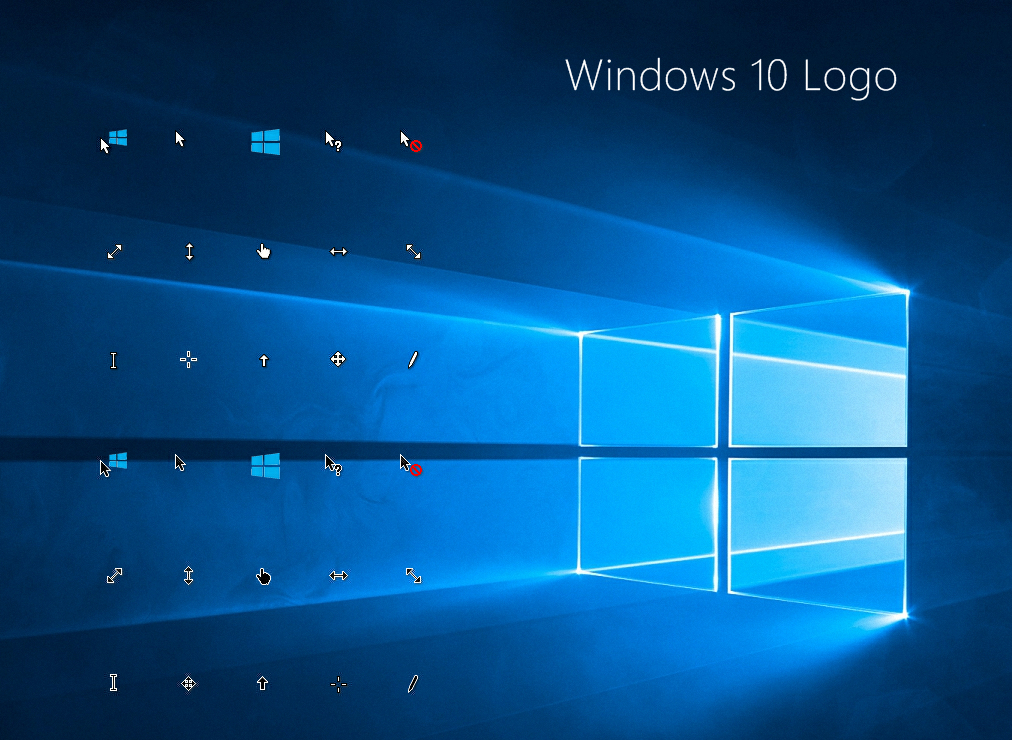This screenshot has height=740, width=1012.
Task: Select the vertical resize cursor
Action: click(x=188, y=251)
